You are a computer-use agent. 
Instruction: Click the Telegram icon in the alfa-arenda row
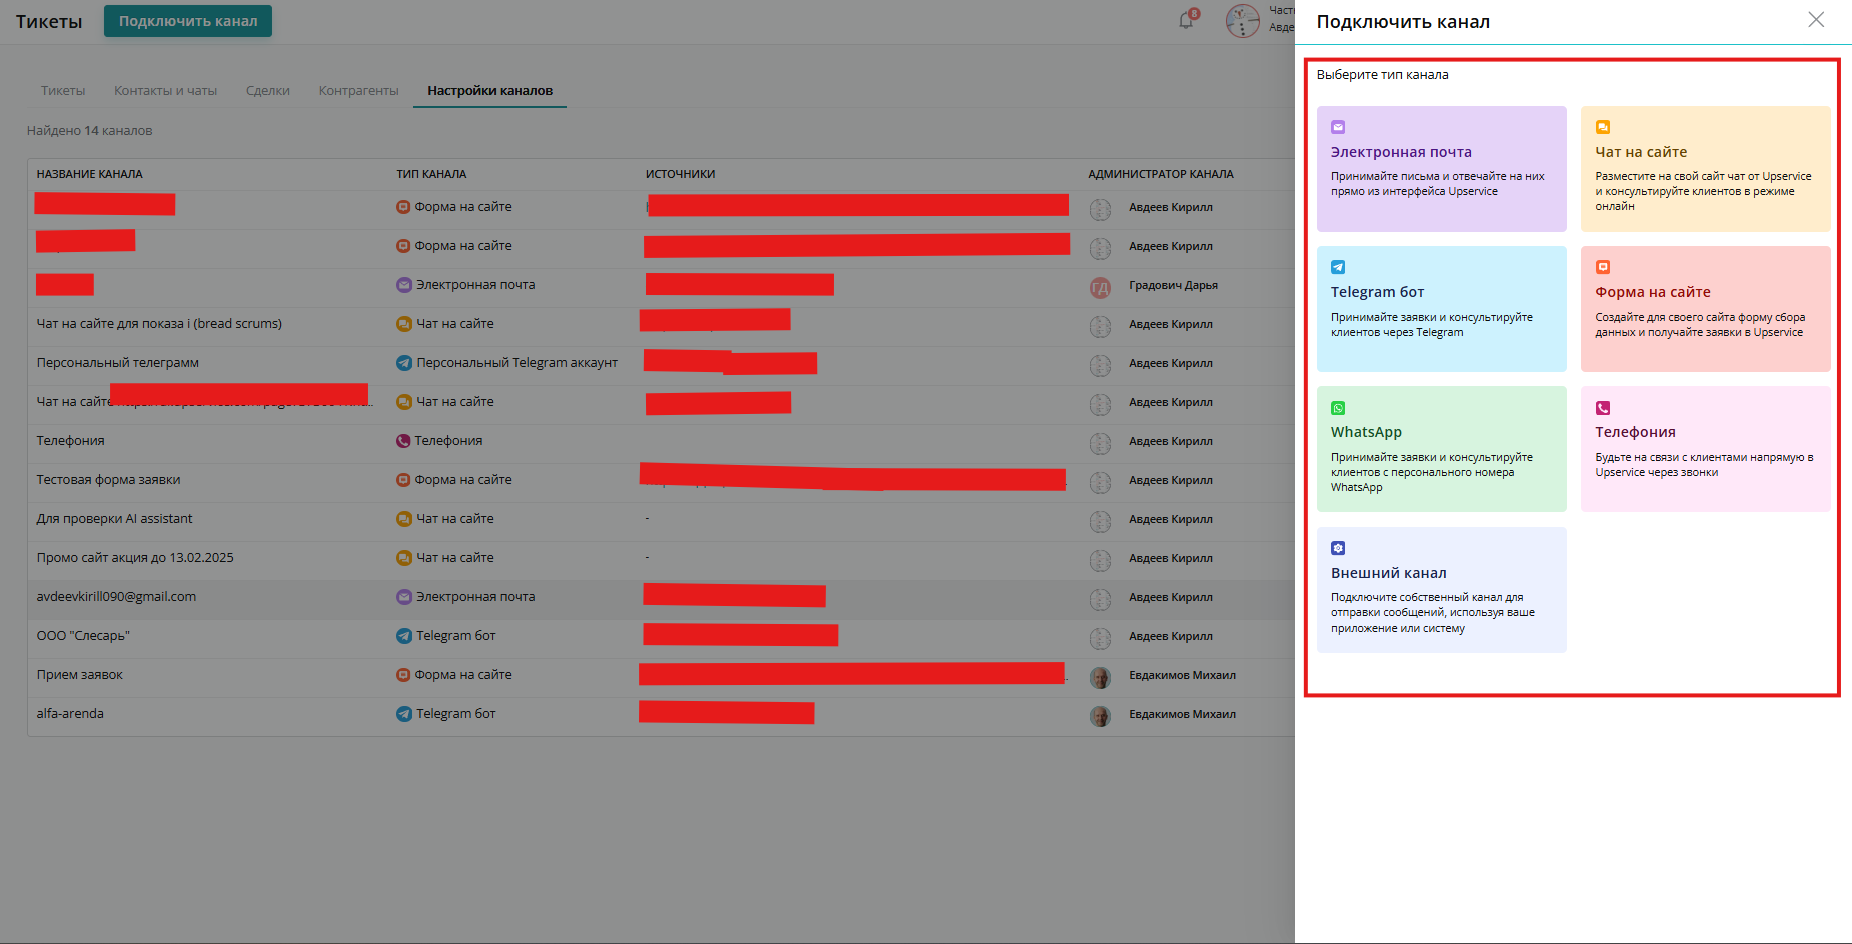pos(404,714)
